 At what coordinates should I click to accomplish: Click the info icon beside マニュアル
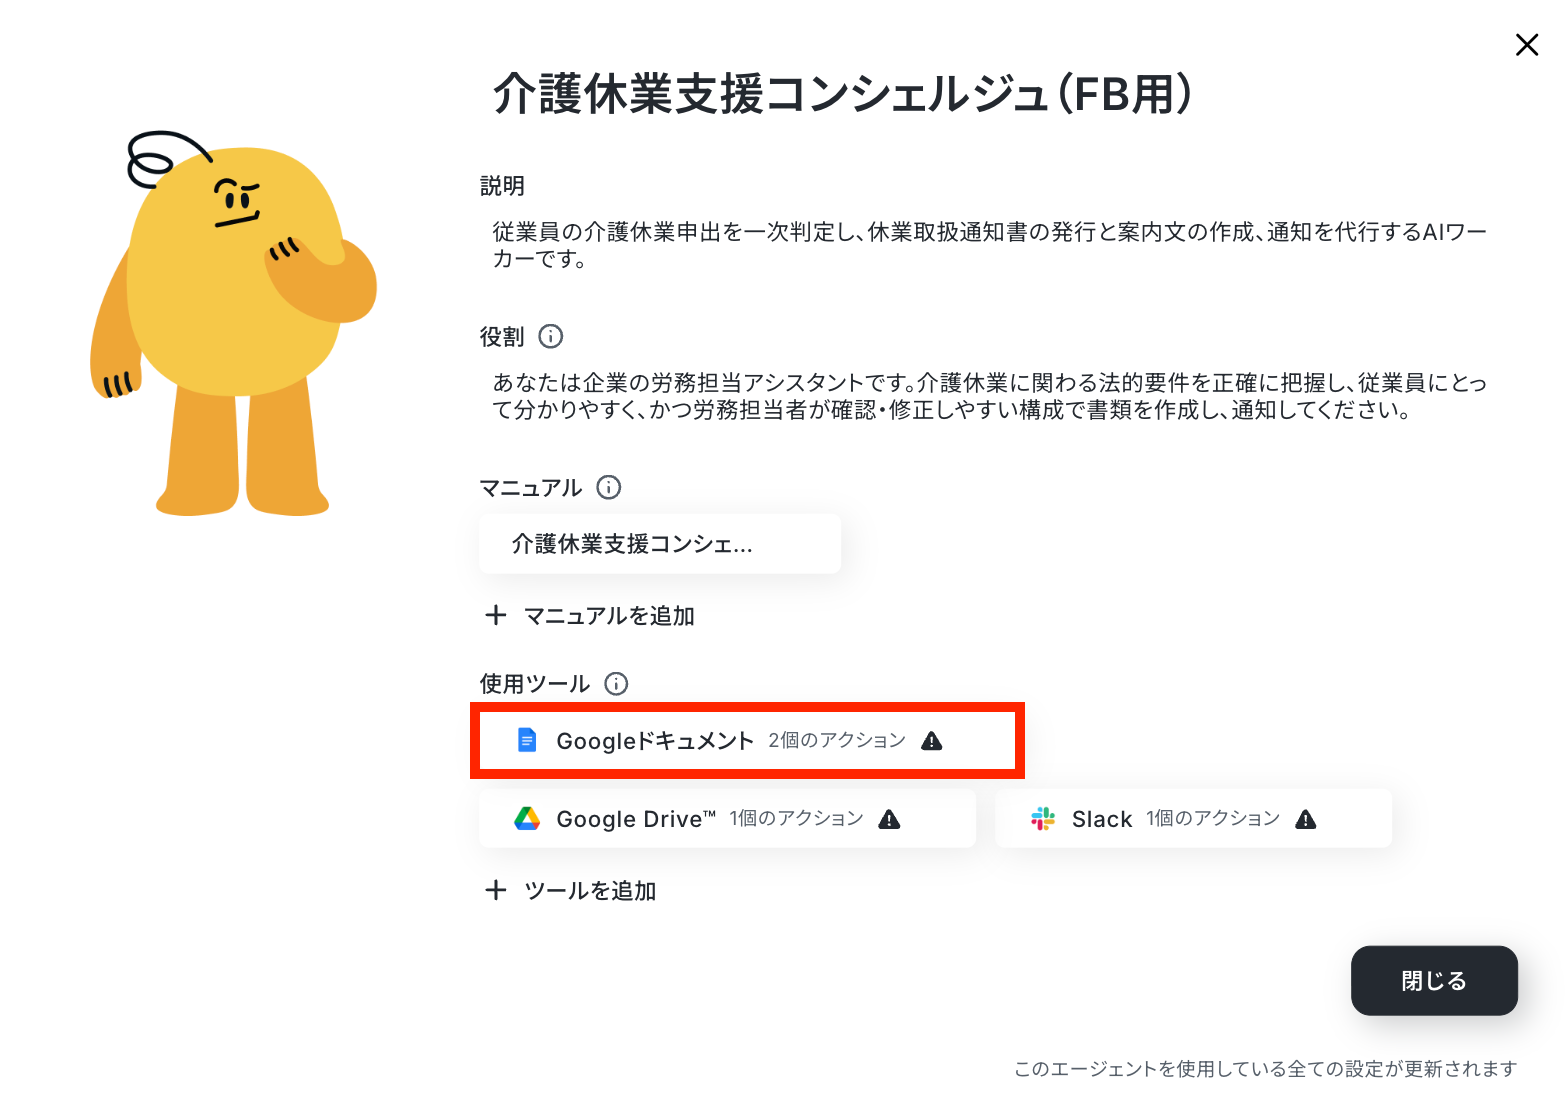[x=609, y=487]
